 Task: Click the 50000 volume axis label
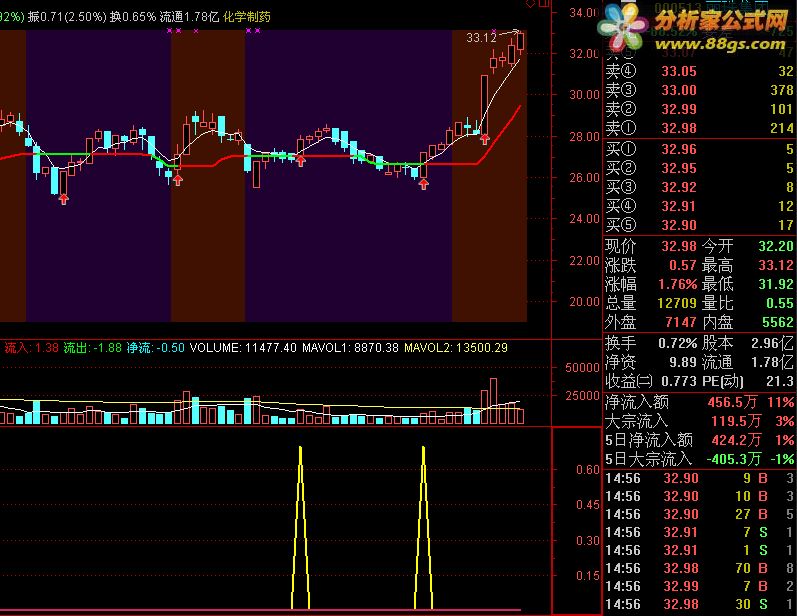583,367
